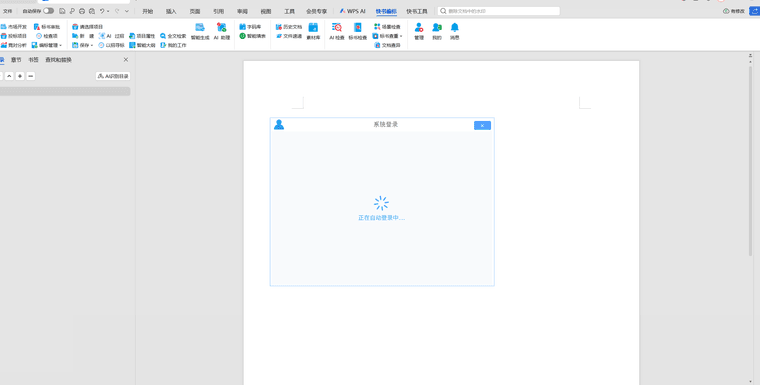Click the 文档差异 ribbon button
The image size is (760, 385).
(x=388, y=45)
